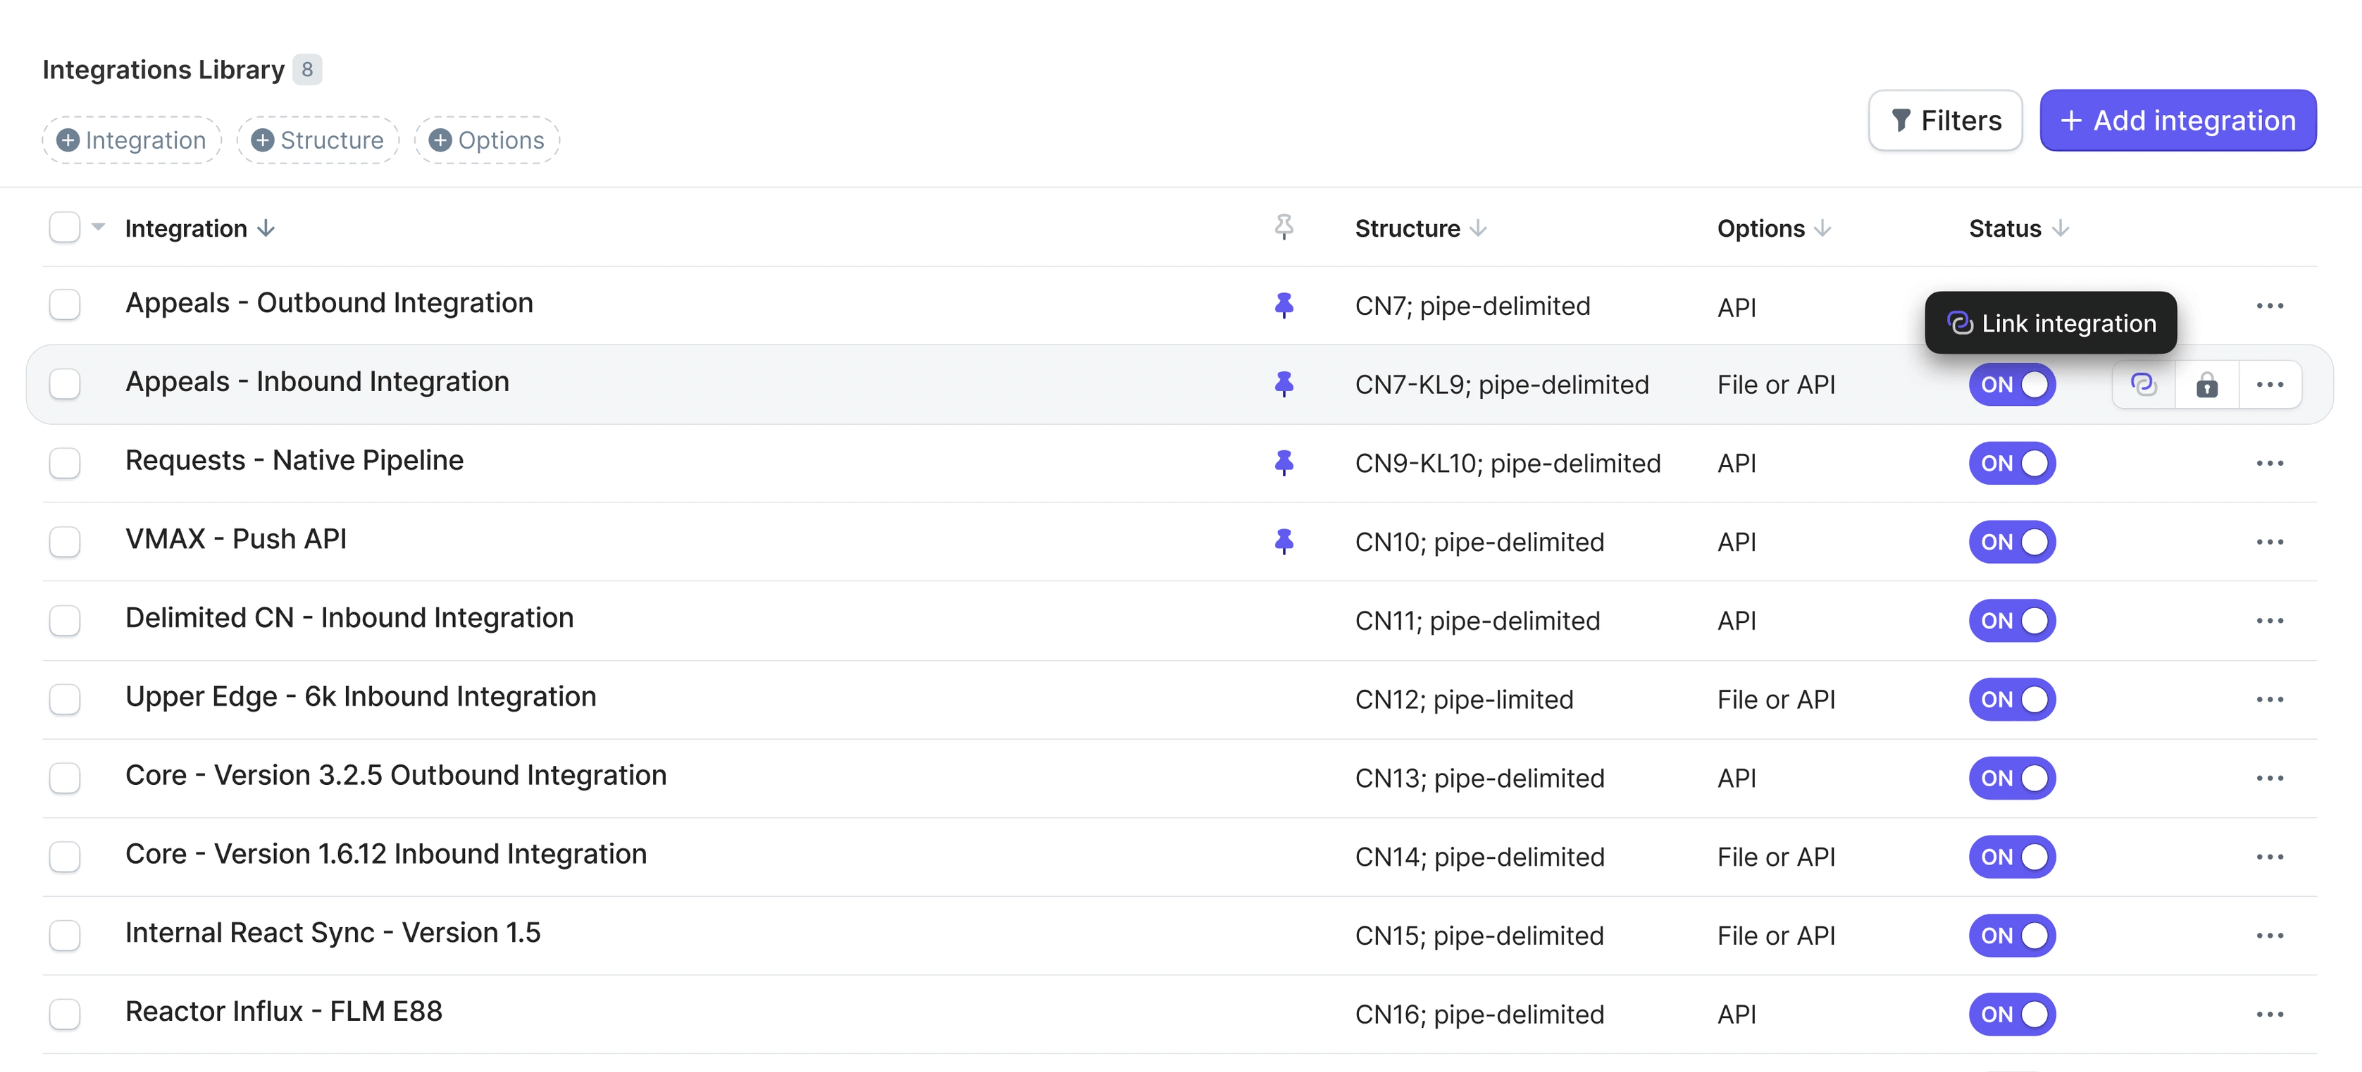Image resolution: width=2362 pixels, height=1072 pixels.
Task: Click the Add integration button
Action: [x=2177, y=121]
